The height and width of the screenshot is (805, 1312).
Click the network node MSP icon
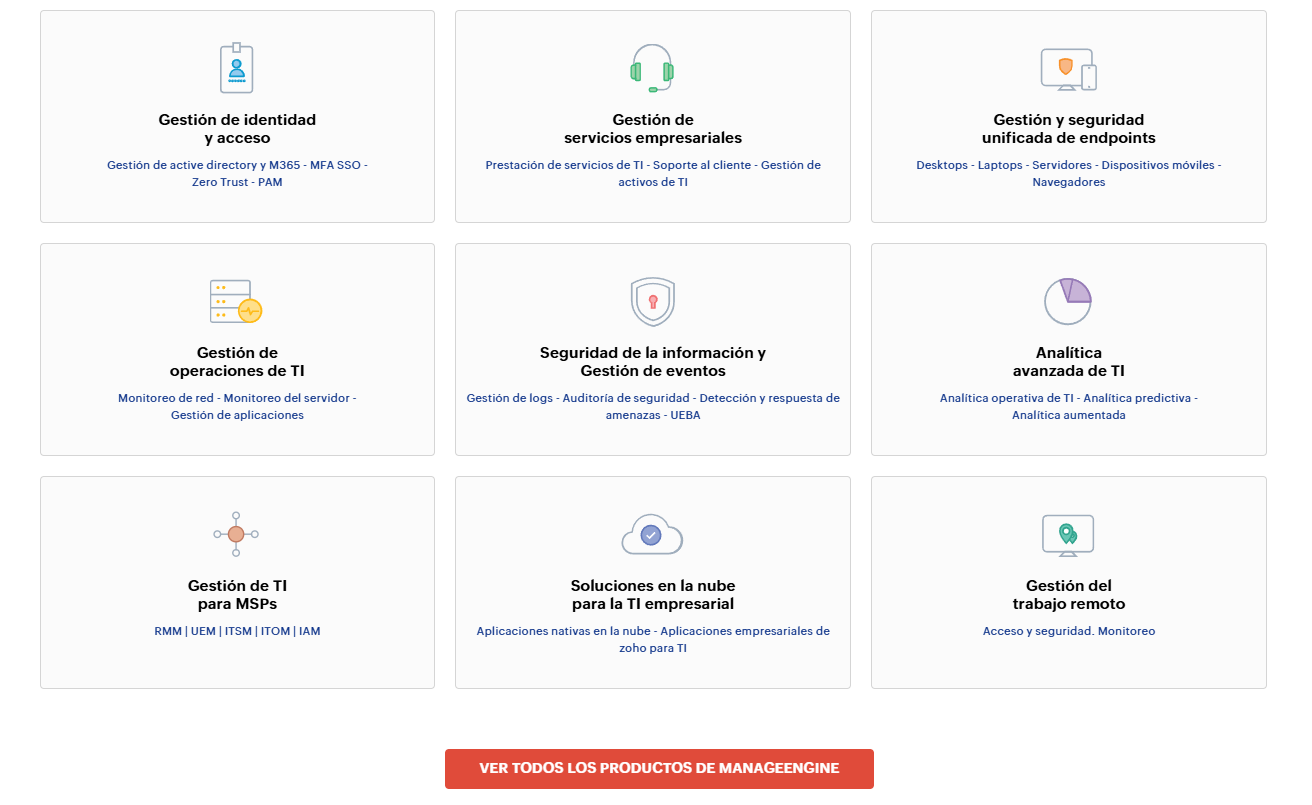236,534
